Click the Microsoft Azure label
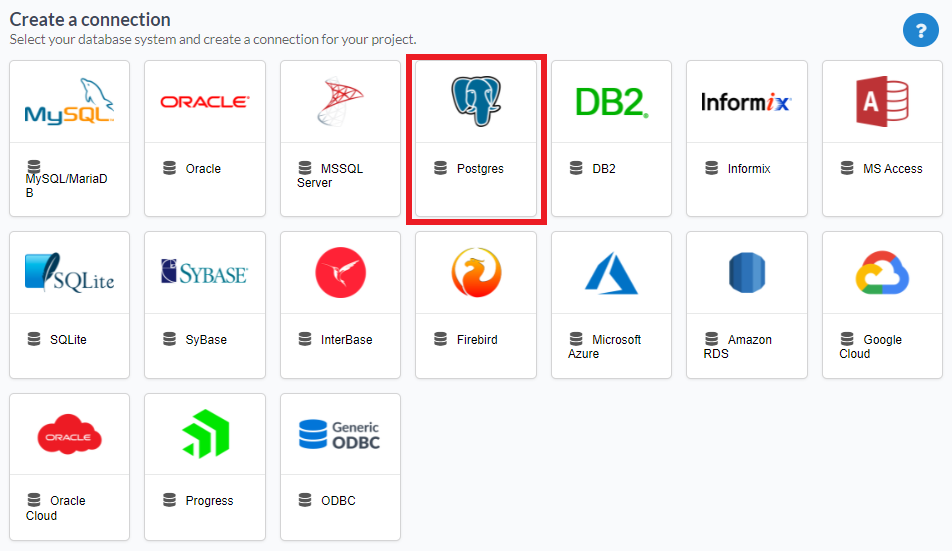This screenshot has height=551, width=952. (605, 346)
